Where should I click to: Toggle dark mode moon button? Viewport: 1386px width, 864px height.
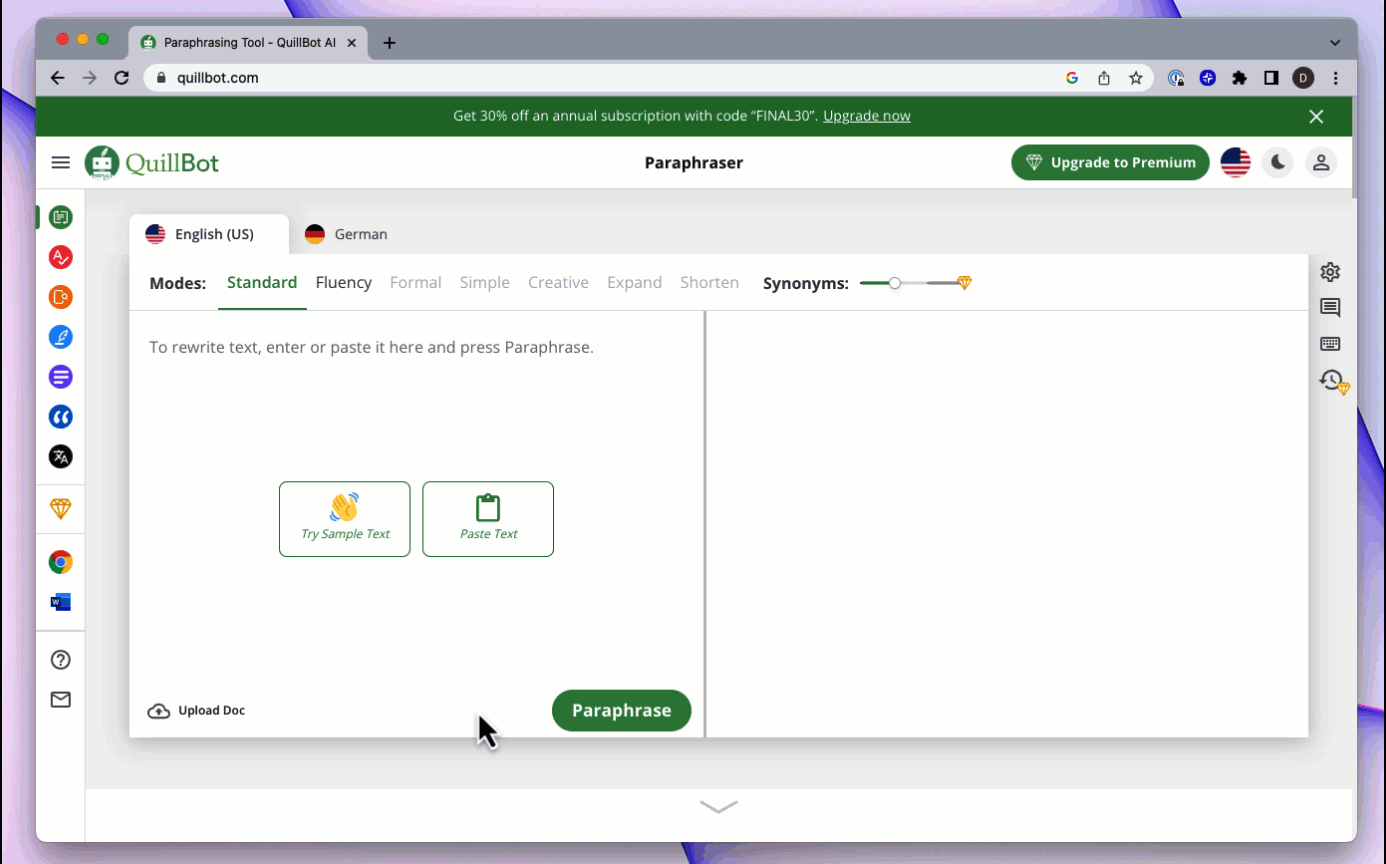coord(1278,162)
